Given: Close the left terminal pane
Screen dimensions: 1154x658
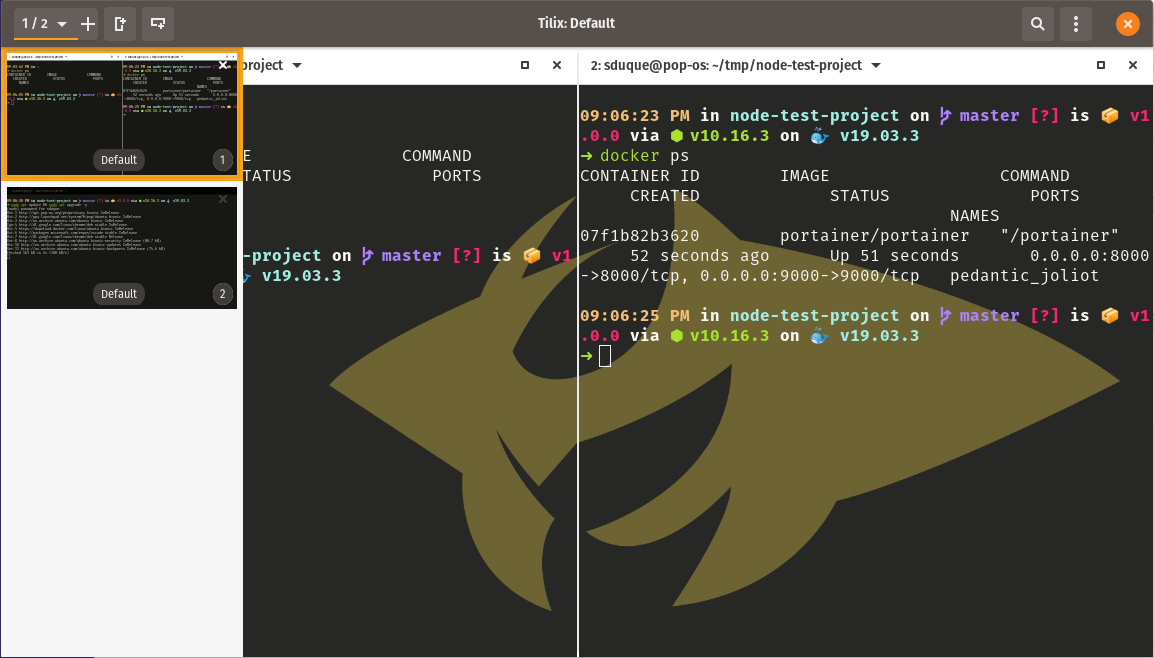Looking at the screenshot, I should tap(557, 66).
